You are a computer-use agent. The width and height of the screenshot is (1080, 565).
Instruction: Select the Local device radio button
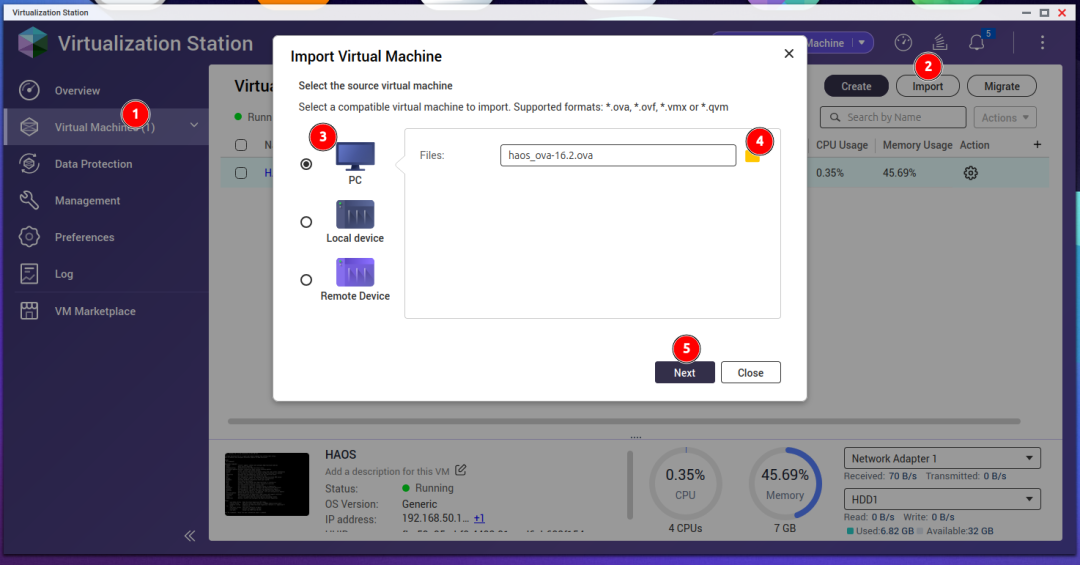click(x=306, y=222)
